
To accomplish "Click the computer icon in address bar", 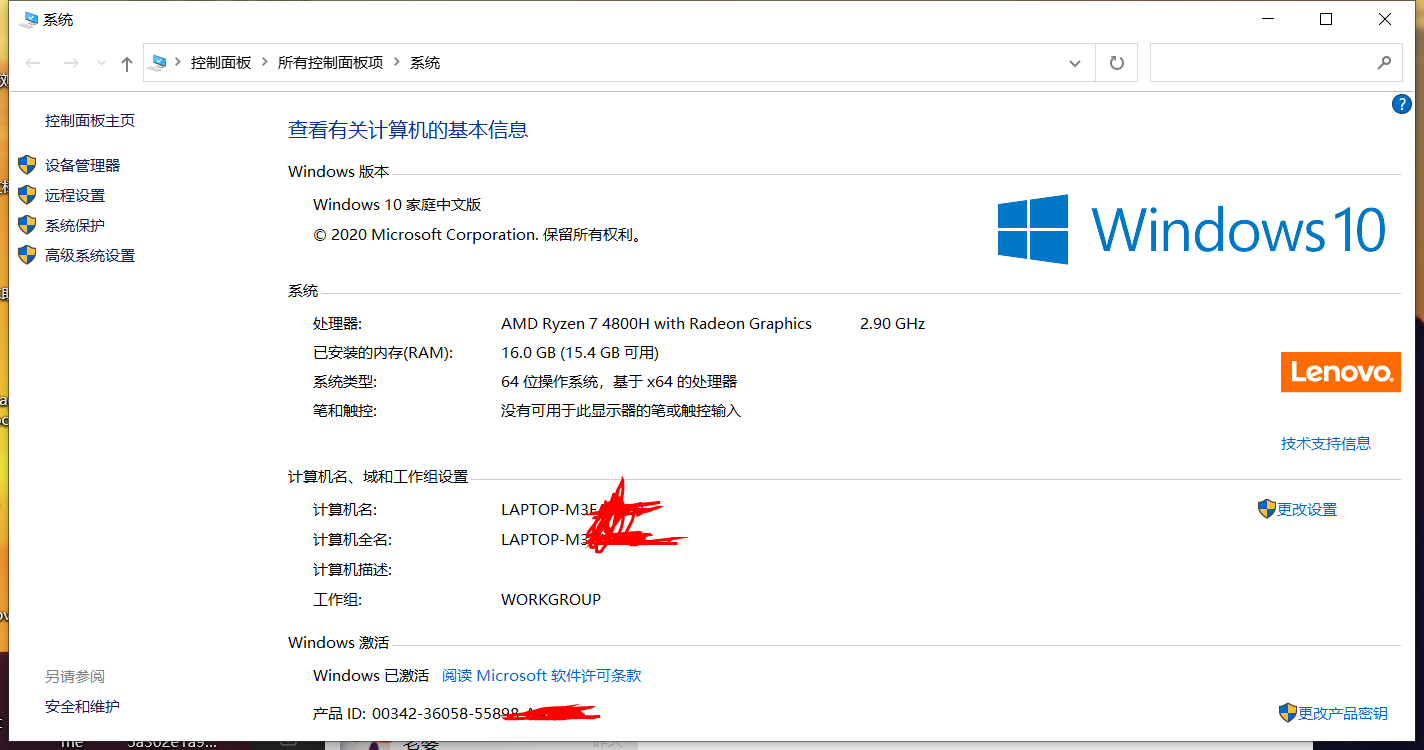I will click(159, 62).
